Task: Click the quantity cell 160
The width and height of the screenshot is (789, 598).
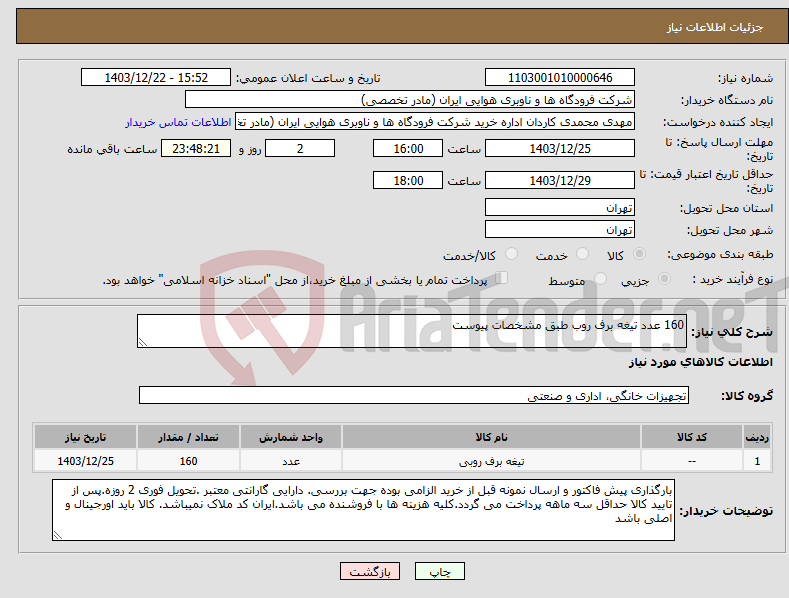Action: click(x=188, y=461)
